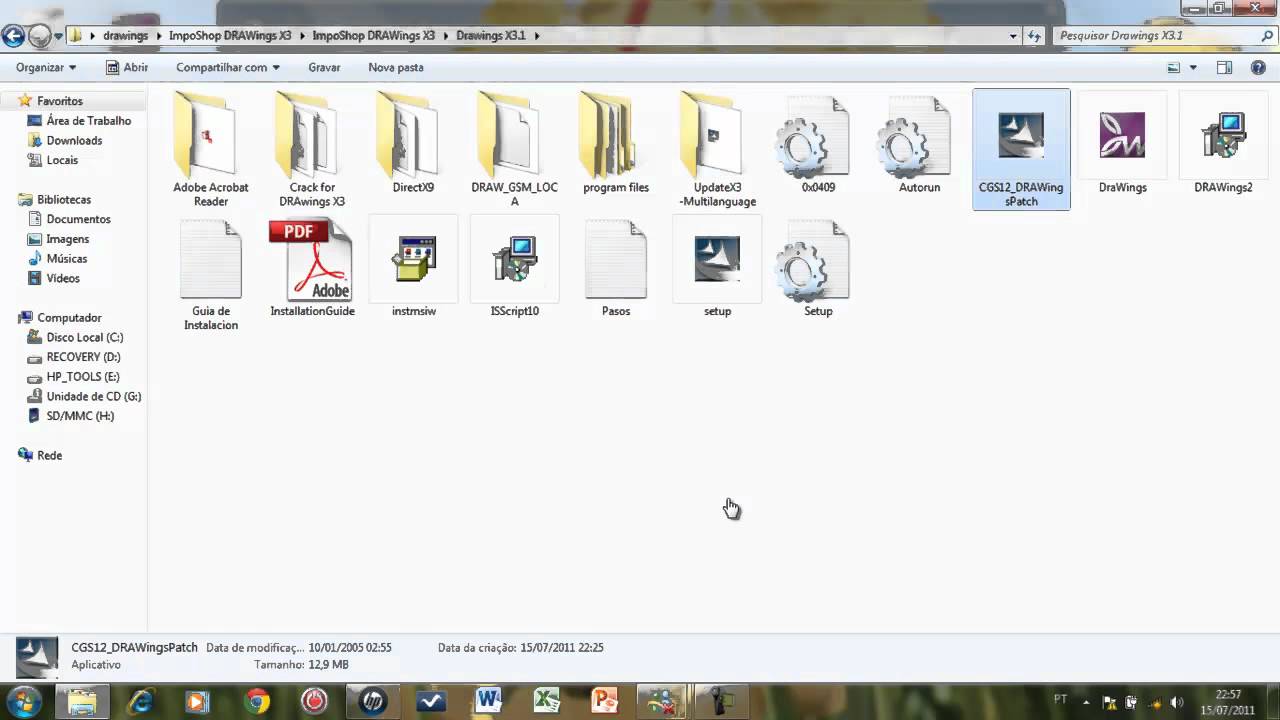The height and width of the screenshot is (720, 1280).
Task: Open view options dropdown arrow
Action: (x=1193, y=67)
